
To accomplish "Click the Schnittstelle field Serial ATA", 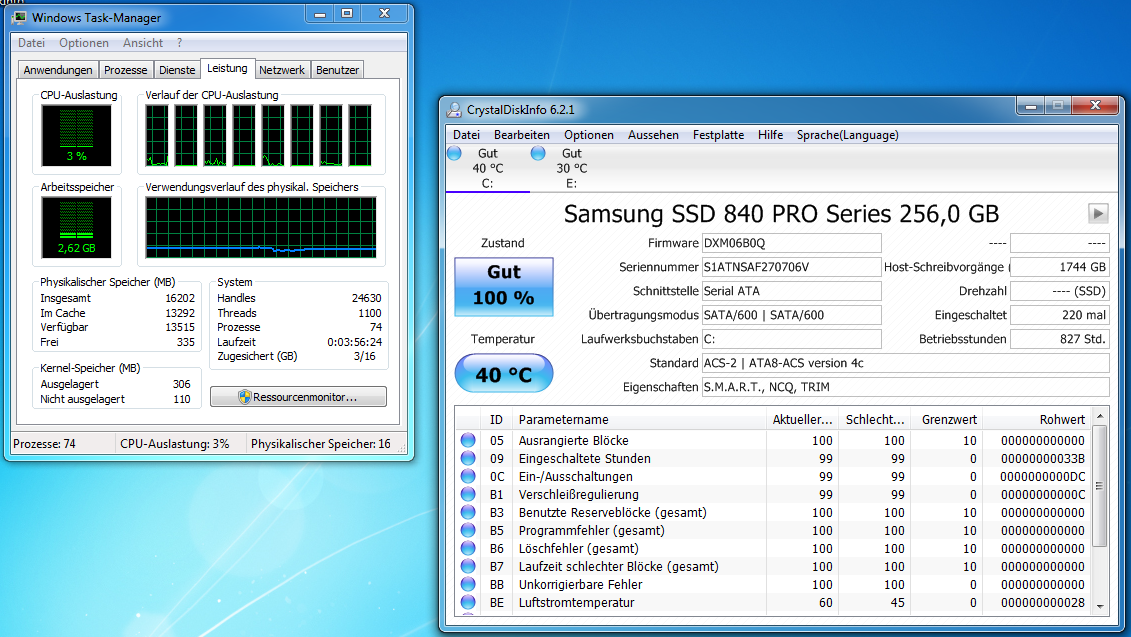I will (791, 291).
